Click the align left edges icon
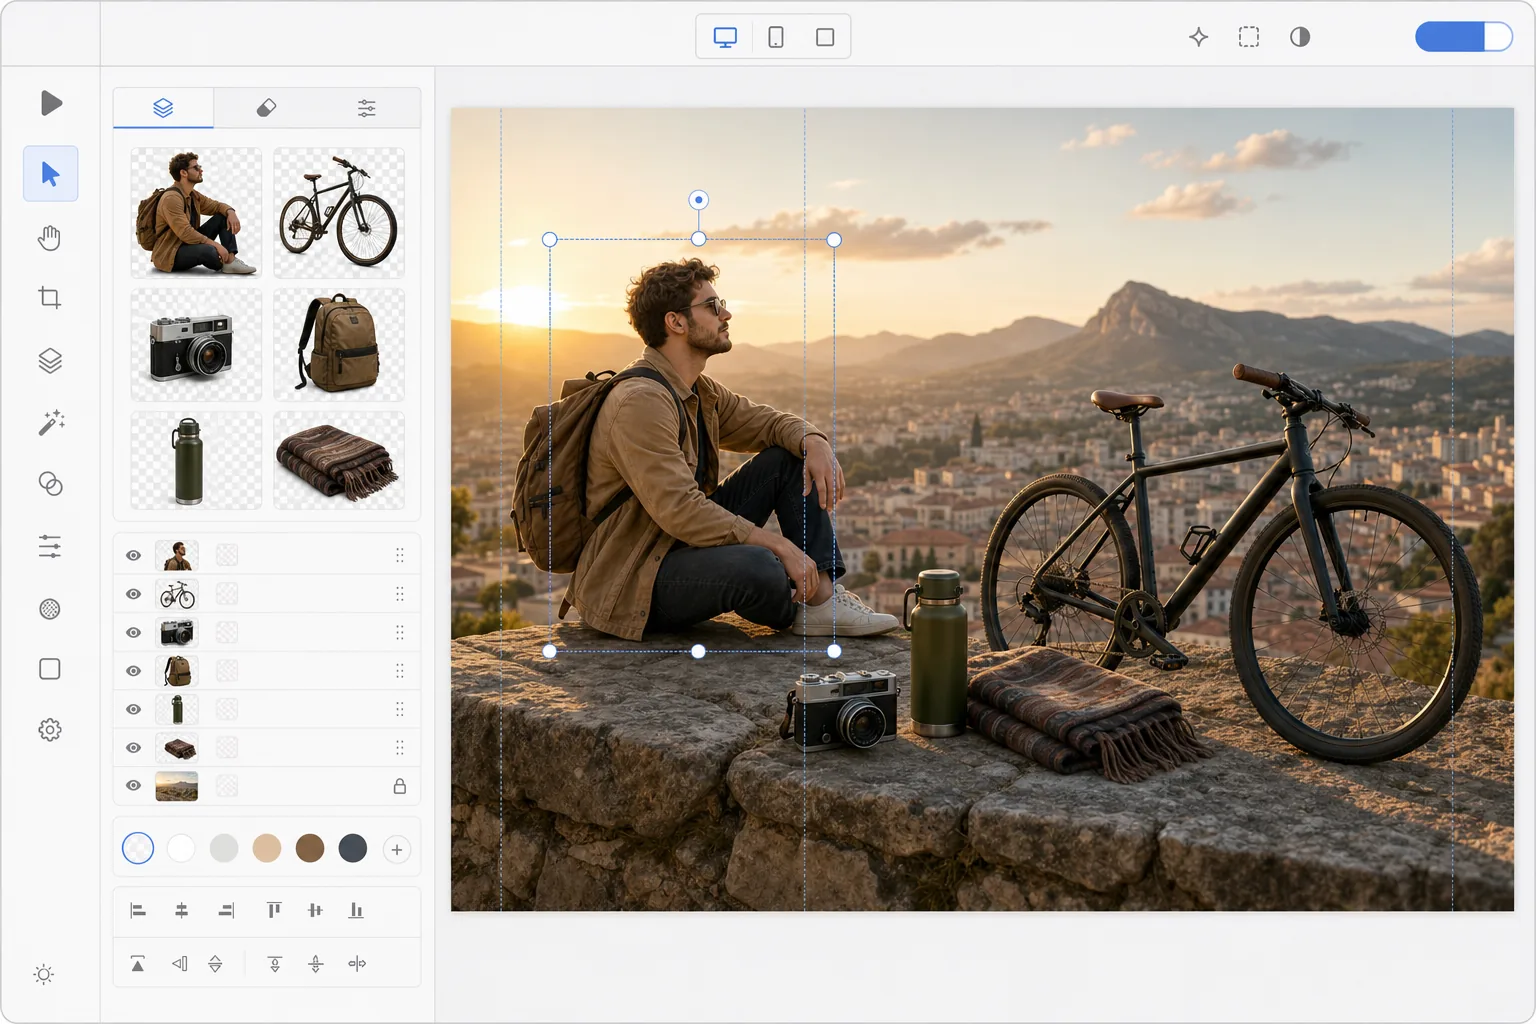1536x1024 pixels. click(138, 910)
